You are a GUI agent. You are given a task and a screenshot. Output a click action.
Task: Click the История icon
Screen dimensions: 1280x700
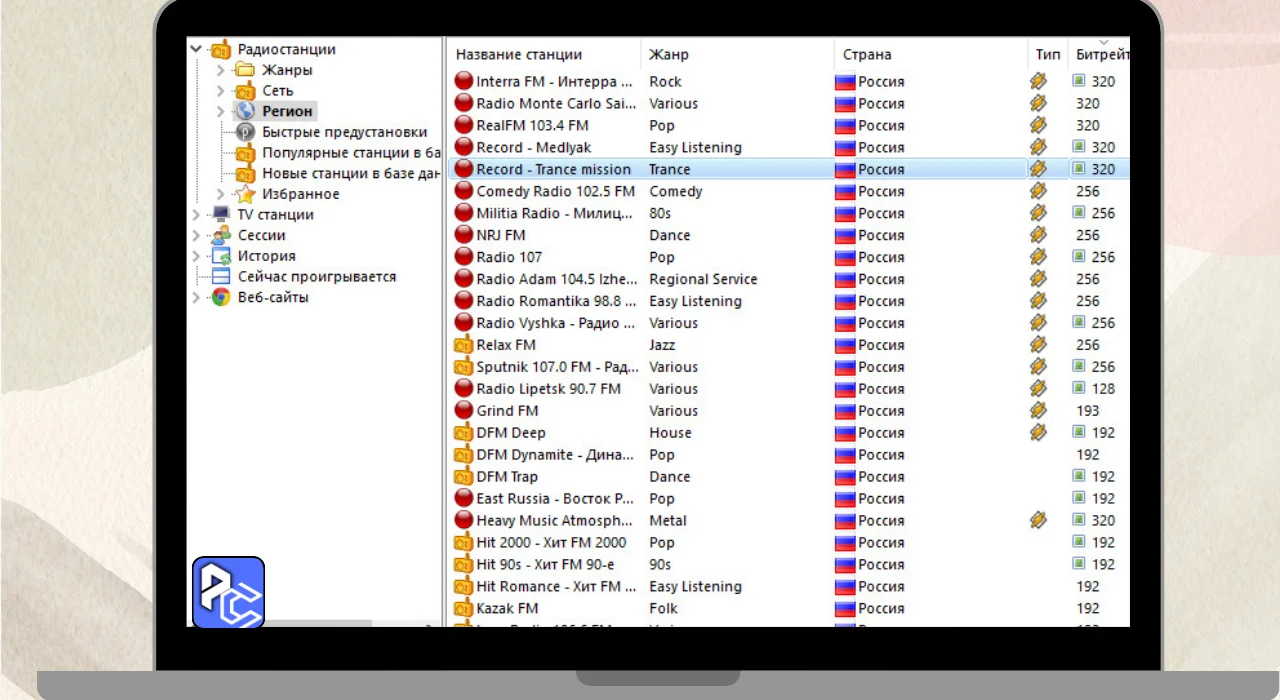221,256
